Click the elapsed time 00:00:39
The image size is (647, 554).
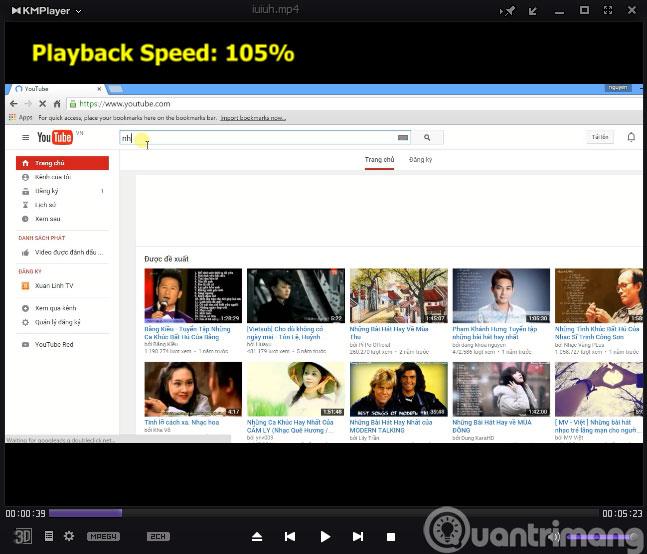coord(26,513)
